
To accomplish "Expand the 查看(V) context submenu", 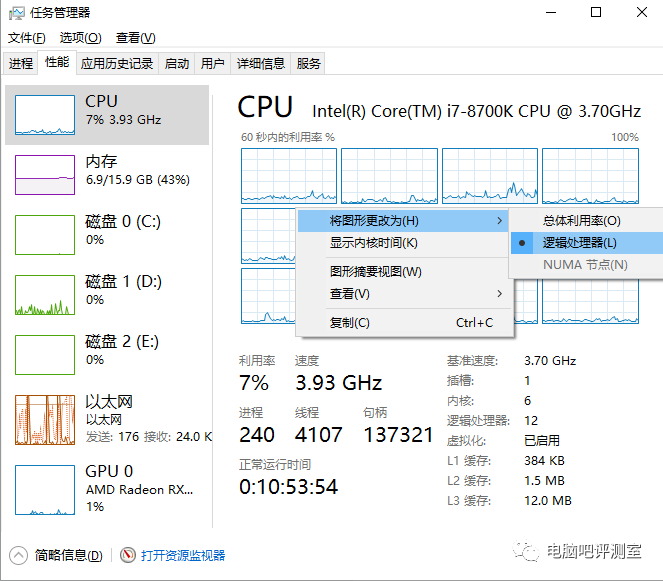I will point(403,294).
